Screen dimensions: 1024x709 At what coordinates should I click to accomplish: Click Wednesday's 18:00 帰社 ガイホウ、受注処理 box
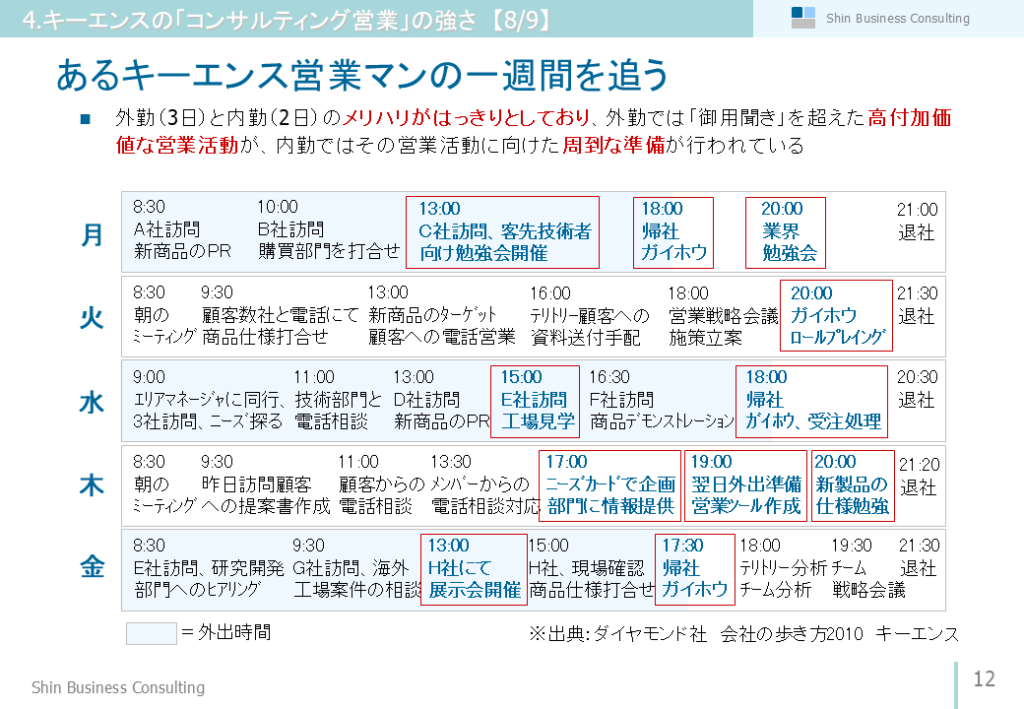tap(812, 400)
